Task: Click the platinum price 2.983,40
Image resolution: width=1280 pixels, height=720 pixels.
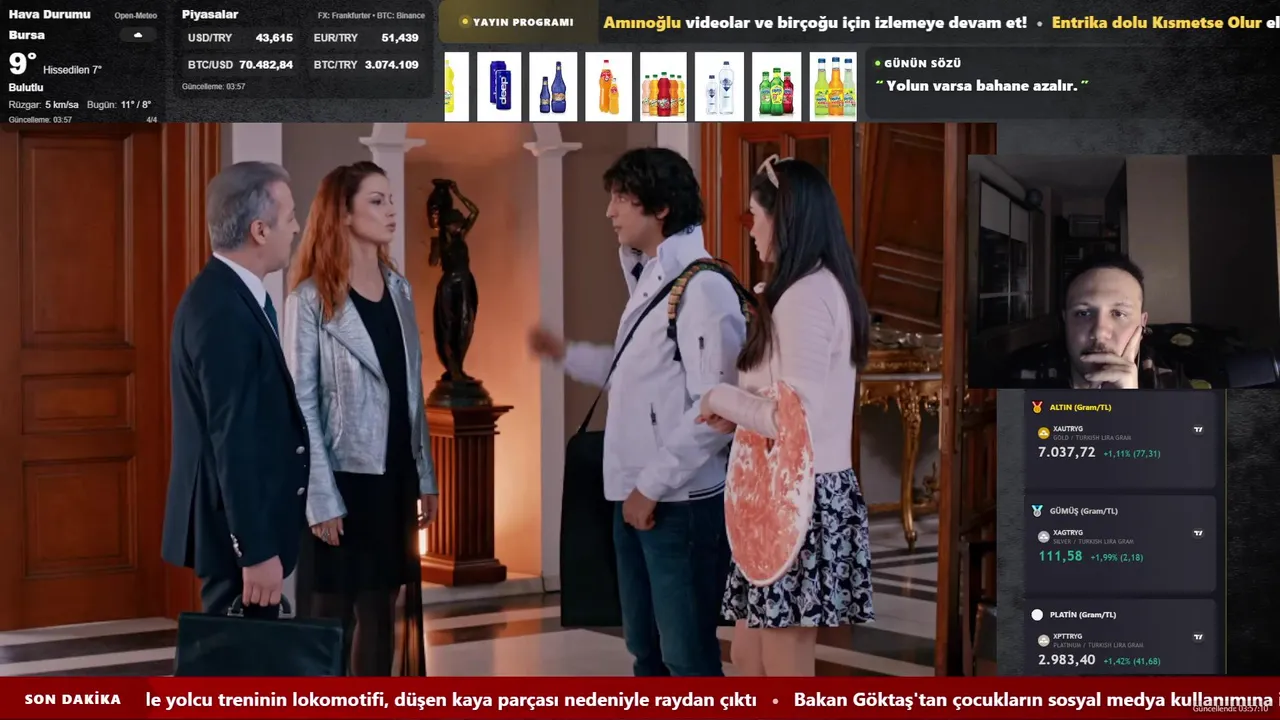Action: coord(1067,660)
